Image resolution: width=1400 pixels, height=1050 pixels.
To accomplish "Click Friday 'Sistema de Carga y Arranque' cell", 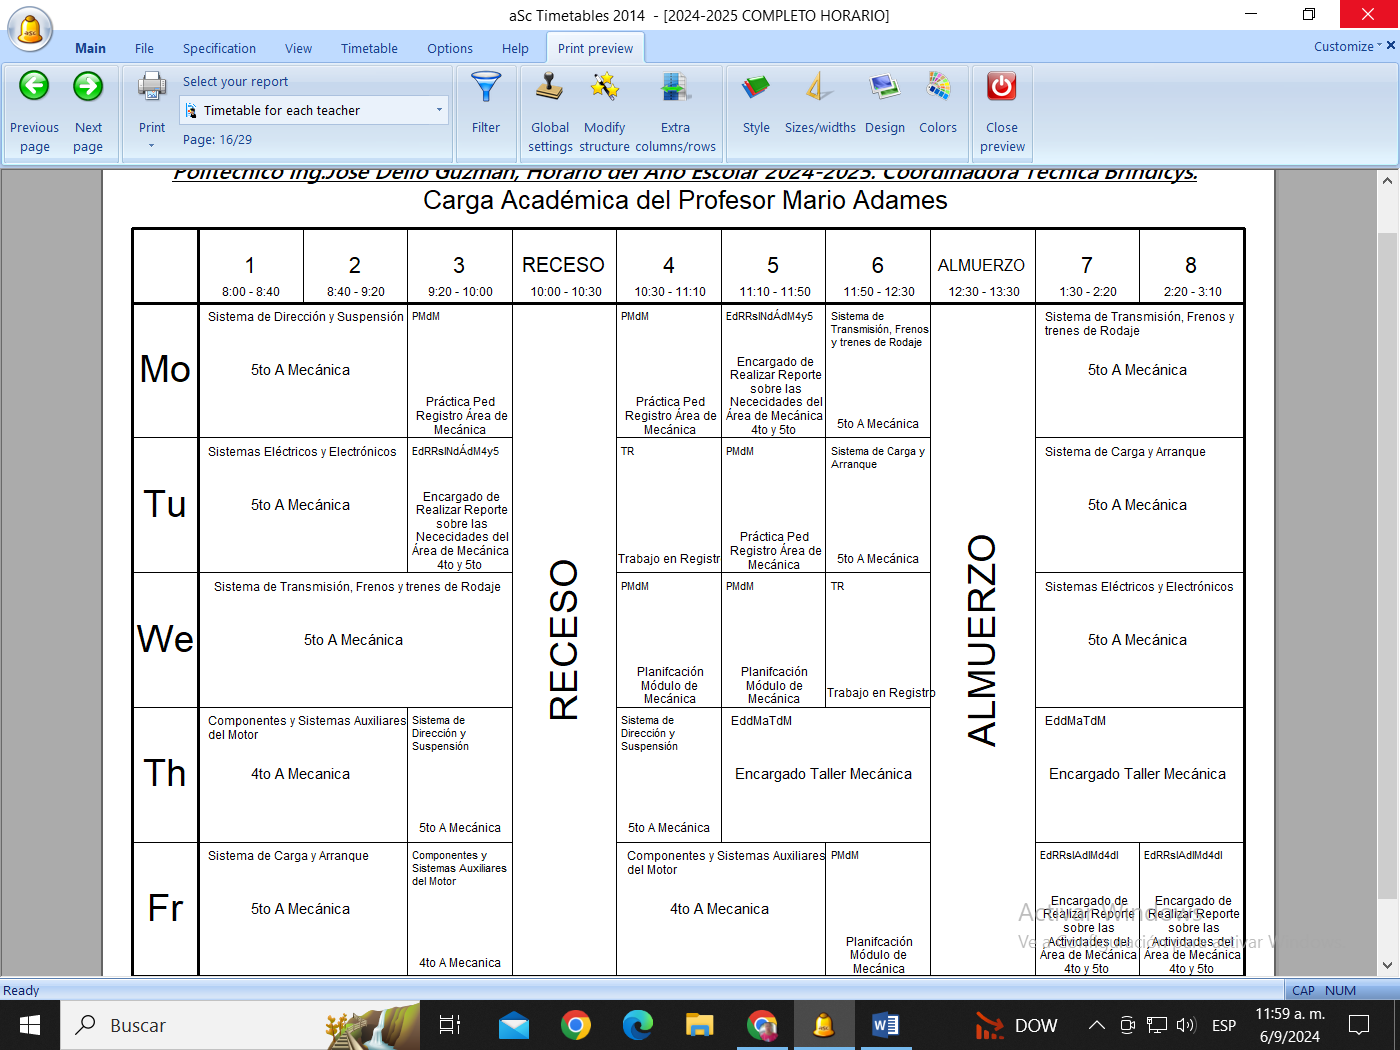I will 303,909.
